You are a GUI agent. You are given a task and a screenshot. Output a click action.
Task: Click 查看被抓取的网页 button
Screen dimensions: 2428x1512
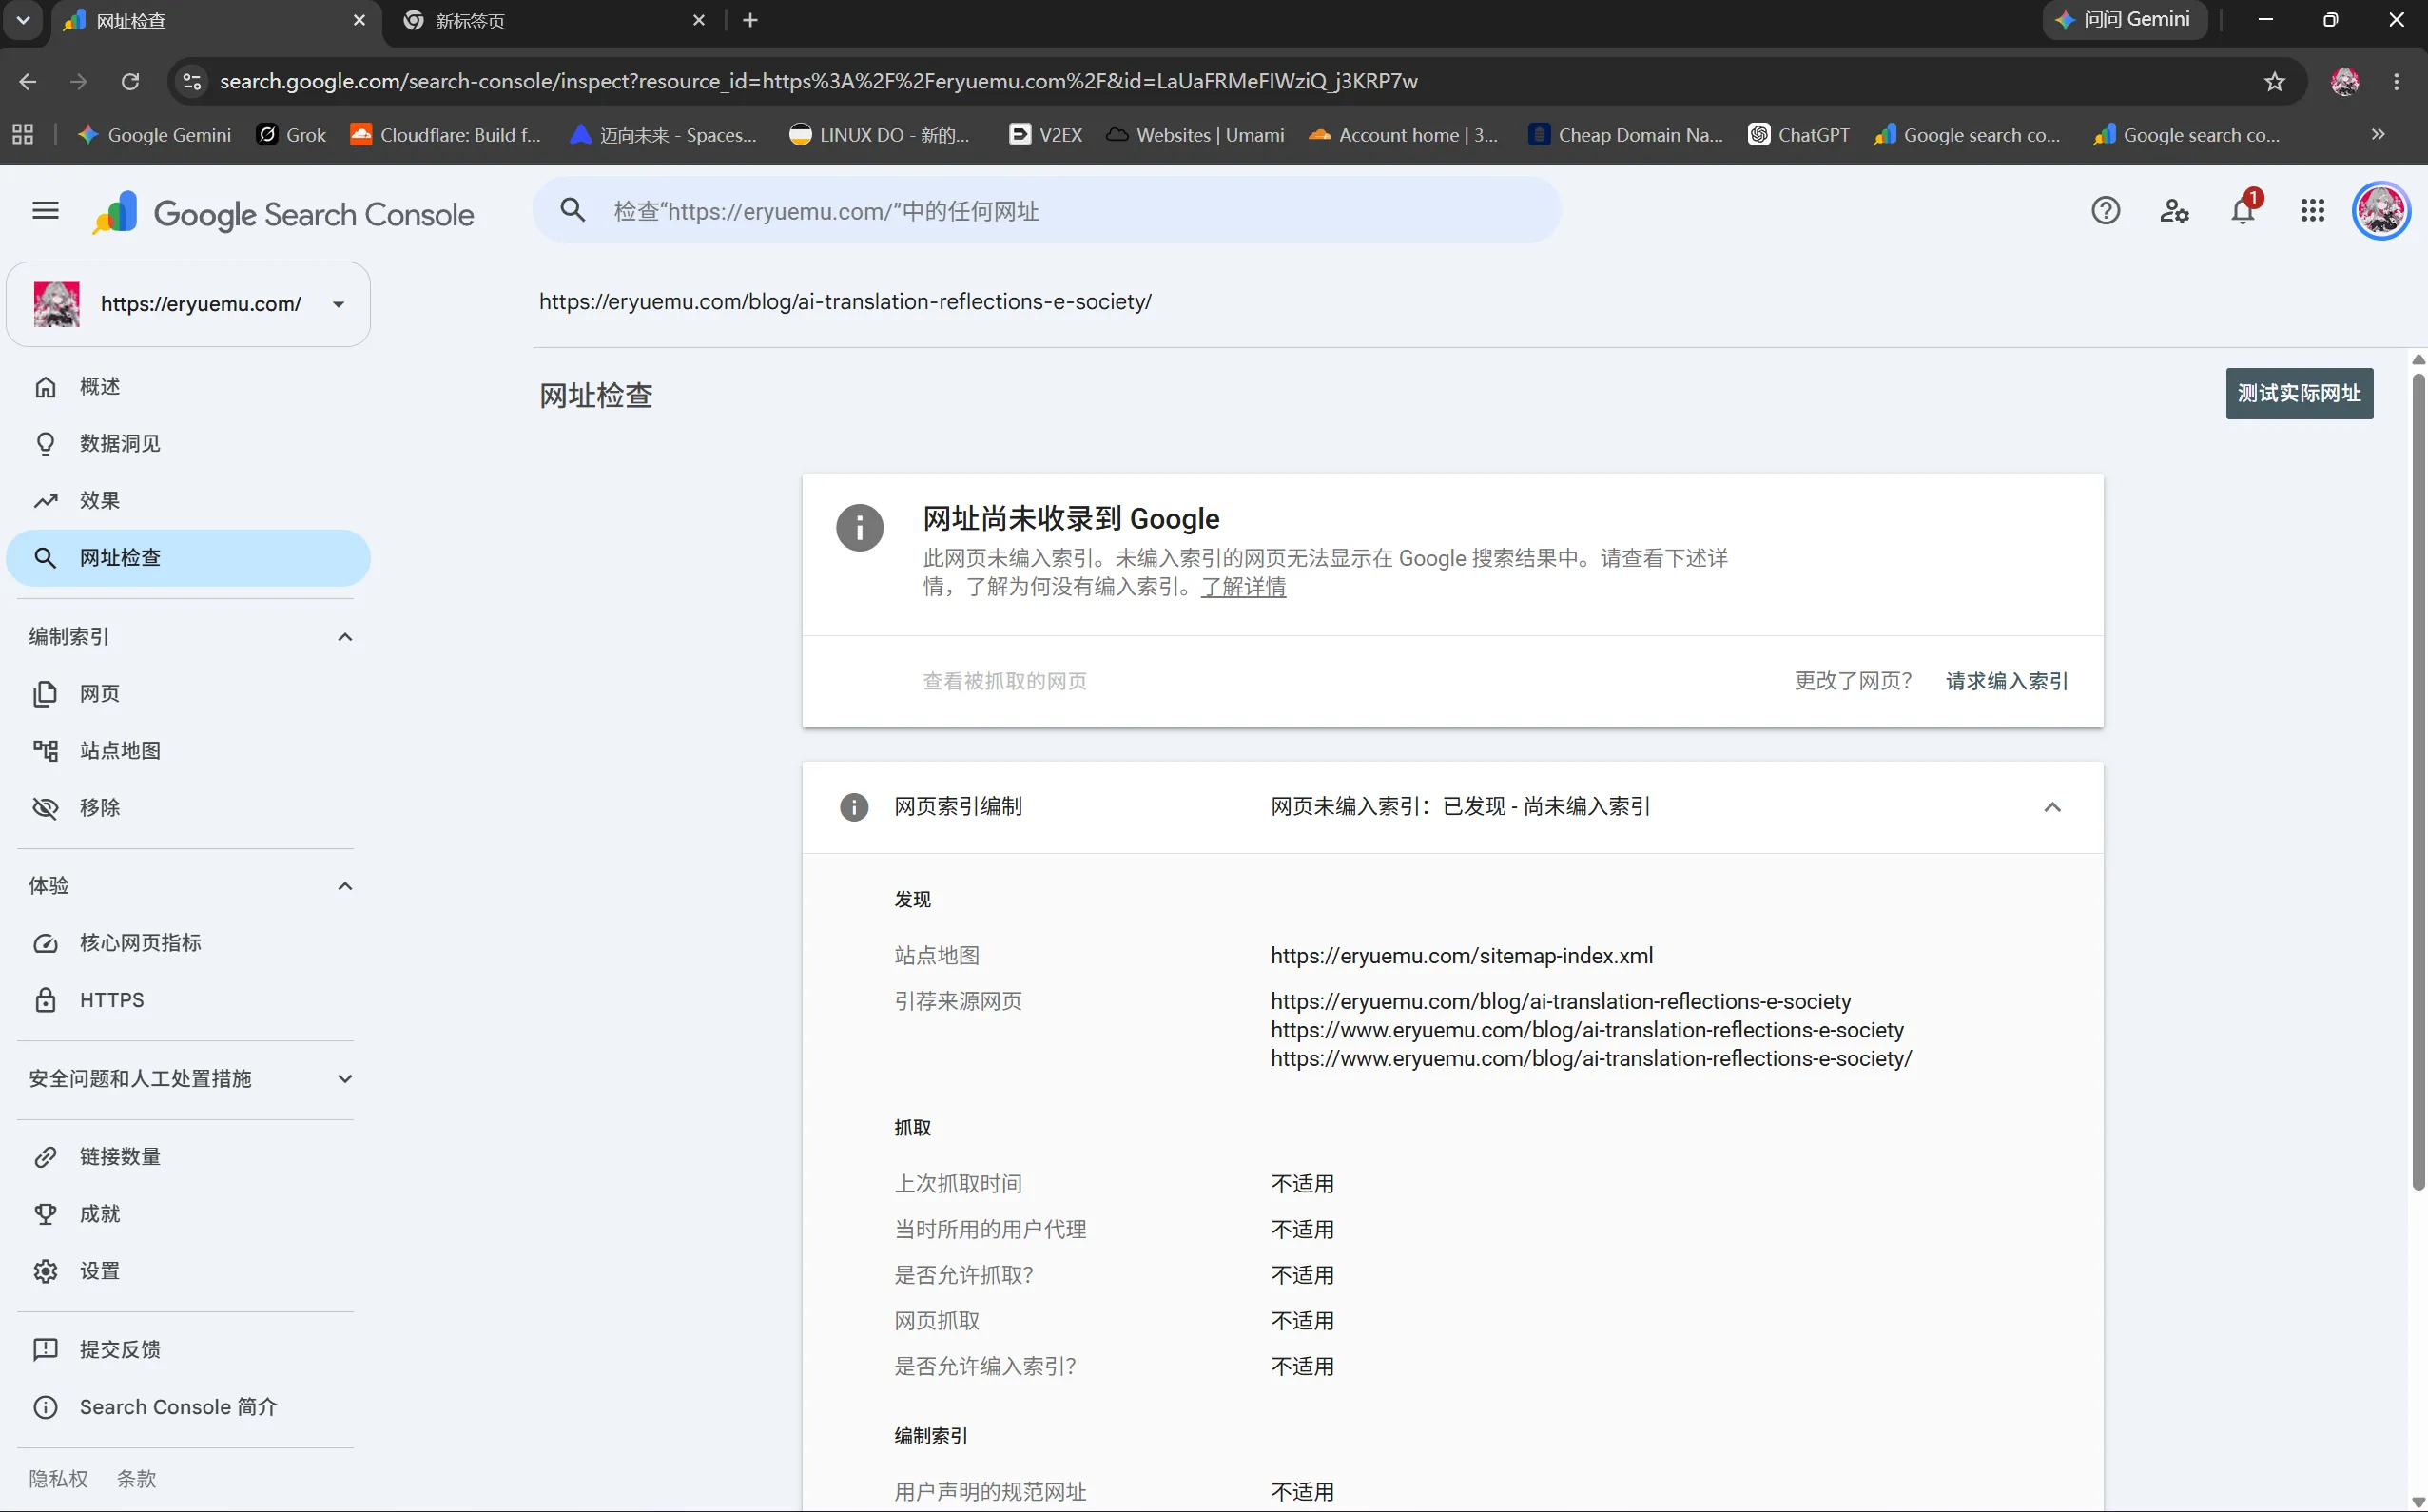click(x=1004, y=681)
